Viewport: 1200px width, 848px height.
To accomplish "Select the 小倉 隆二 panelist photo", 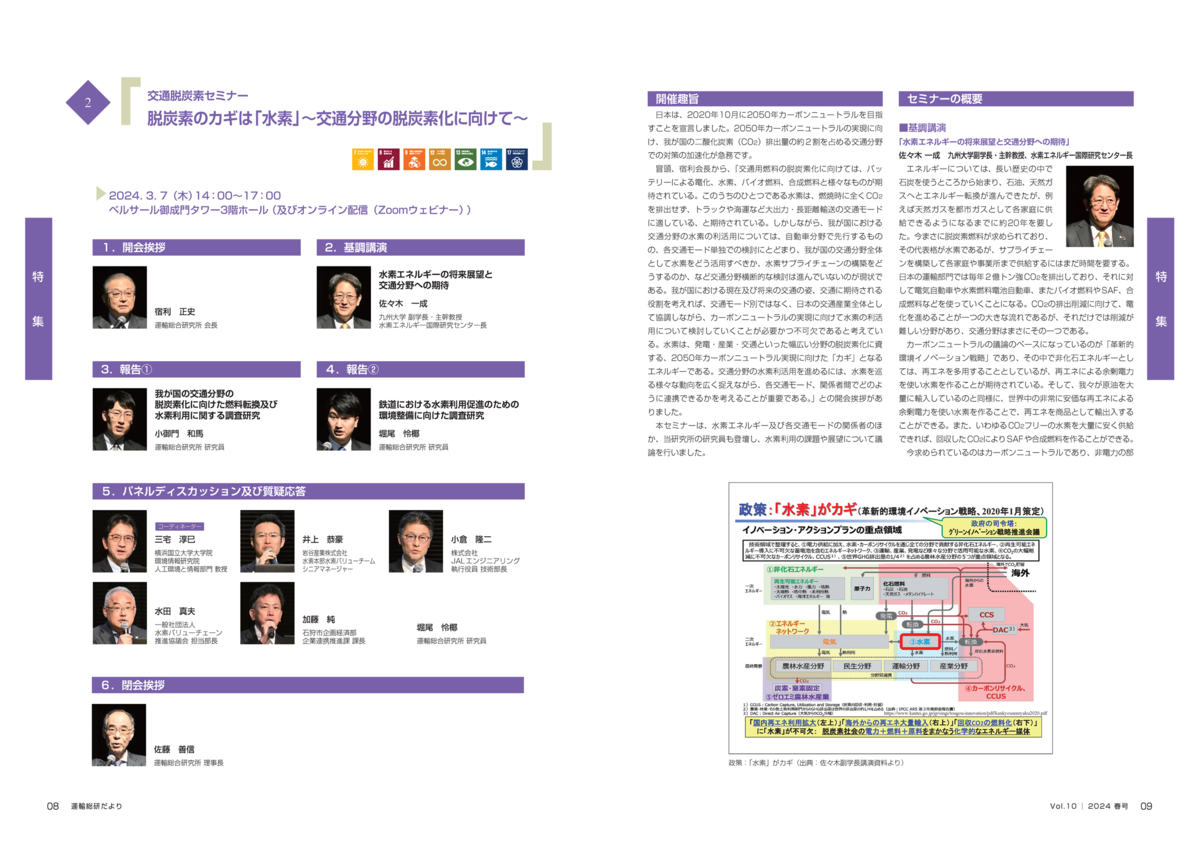I will tap(415, 542).
